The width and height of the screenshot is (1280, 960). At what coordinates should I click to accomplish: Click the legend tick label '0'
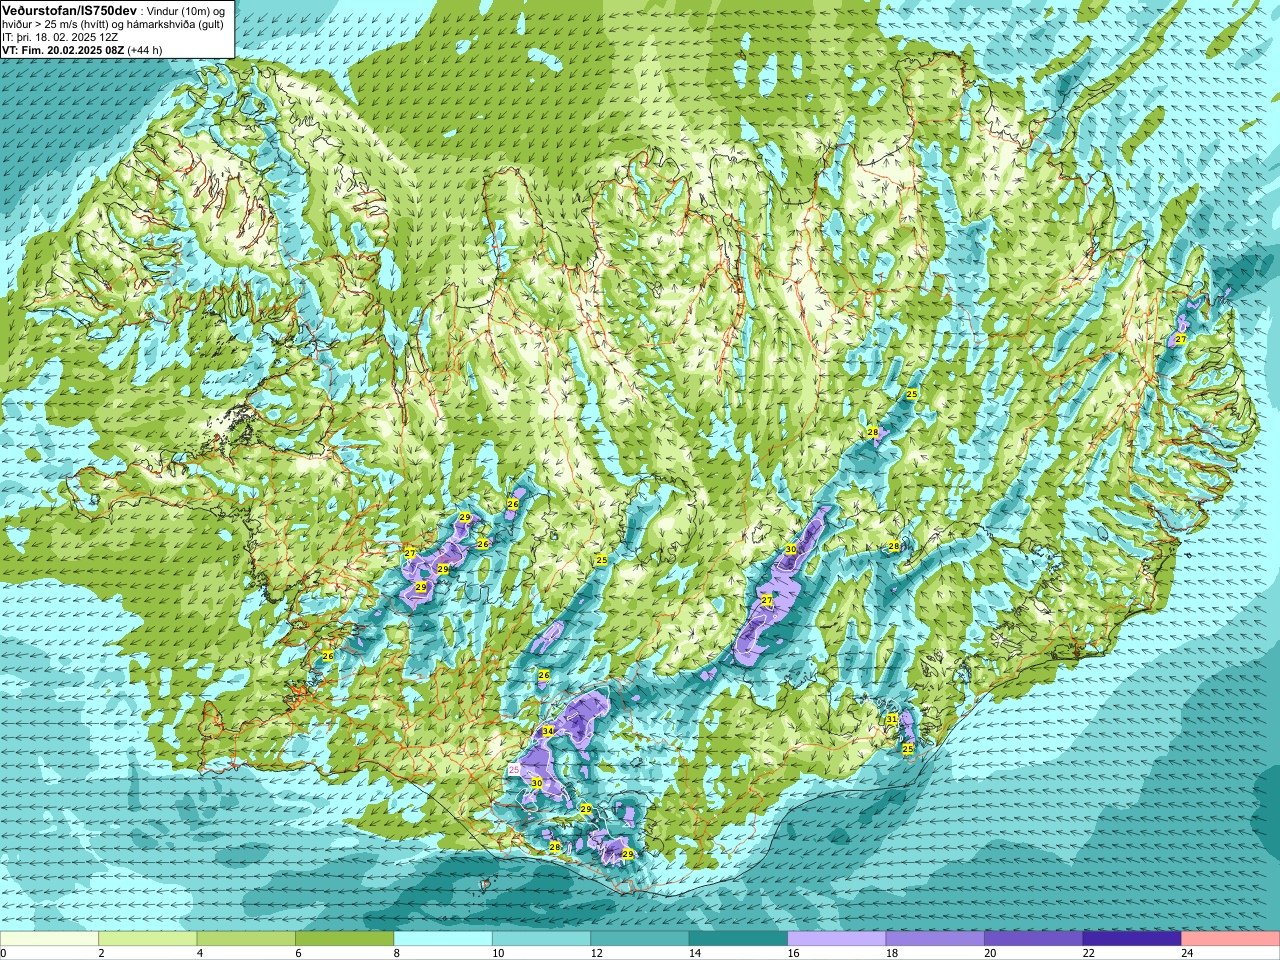3,953
